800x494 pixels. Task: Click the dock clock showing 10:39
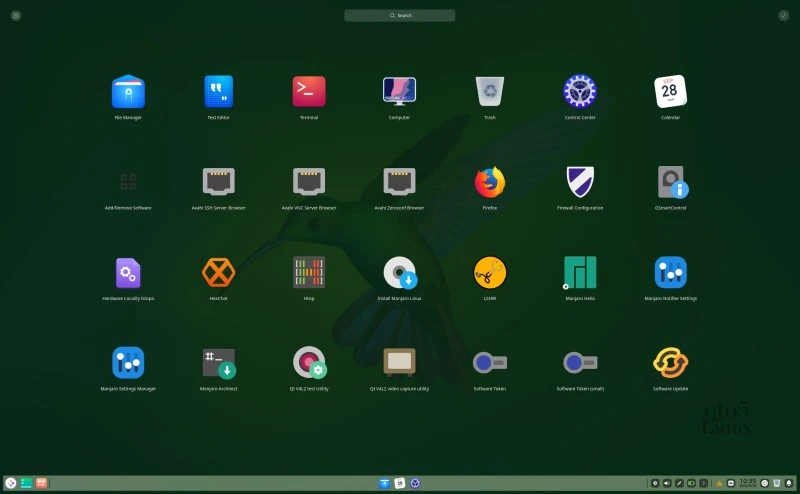[x=747, y=483]
